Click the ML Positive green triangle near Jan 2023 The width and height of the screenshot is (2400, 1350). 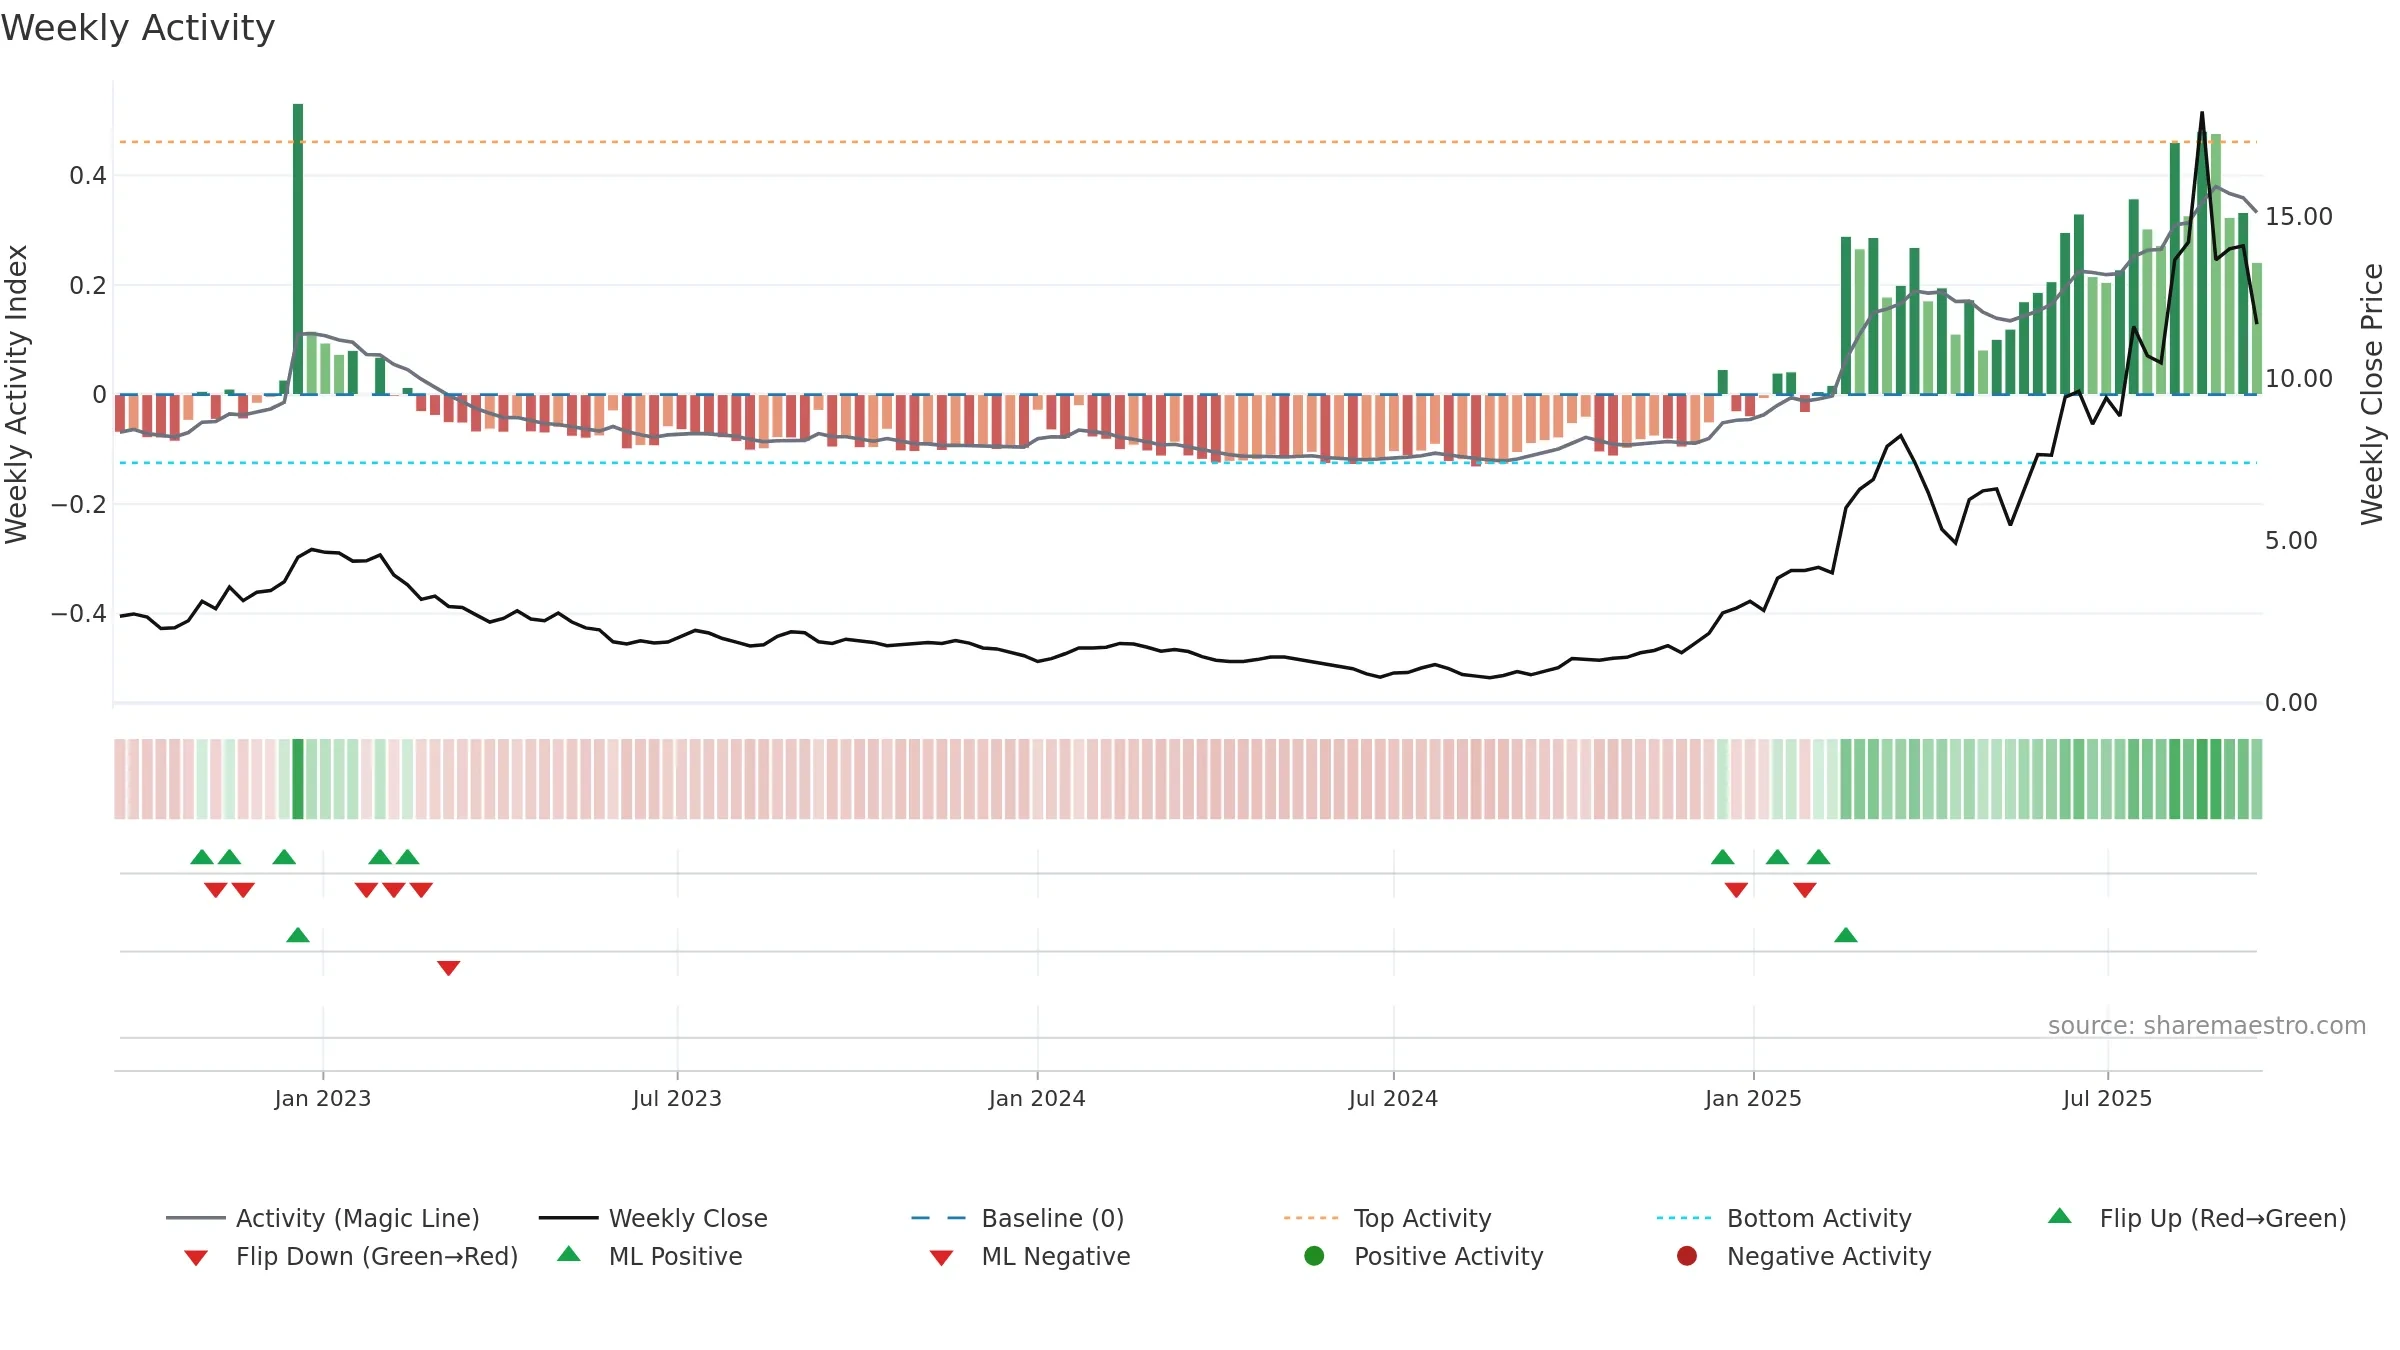point(298,935)
